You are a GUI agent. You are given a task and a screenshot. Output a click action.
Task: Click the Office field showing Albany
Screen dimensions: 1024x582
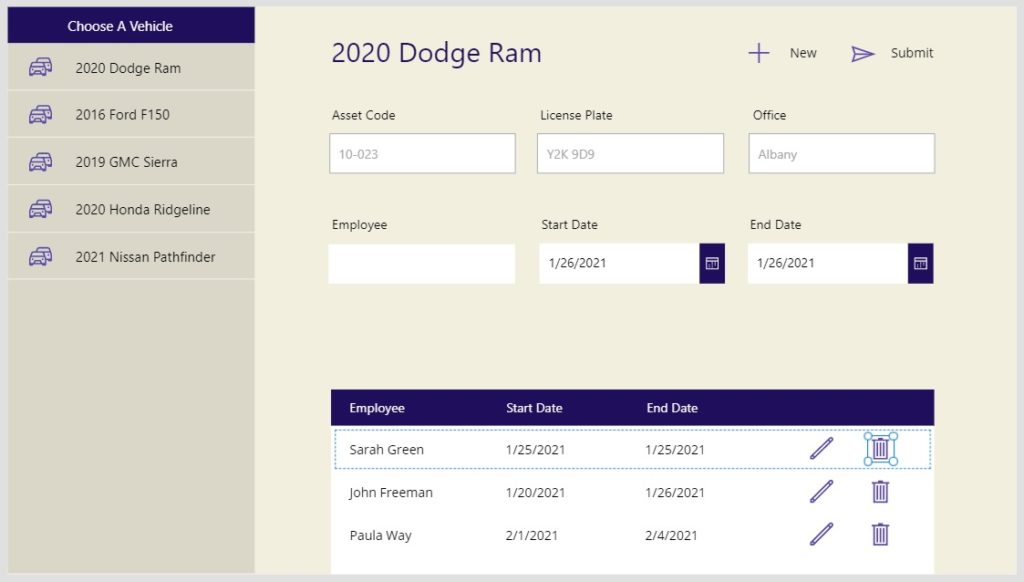pos(842,154)
